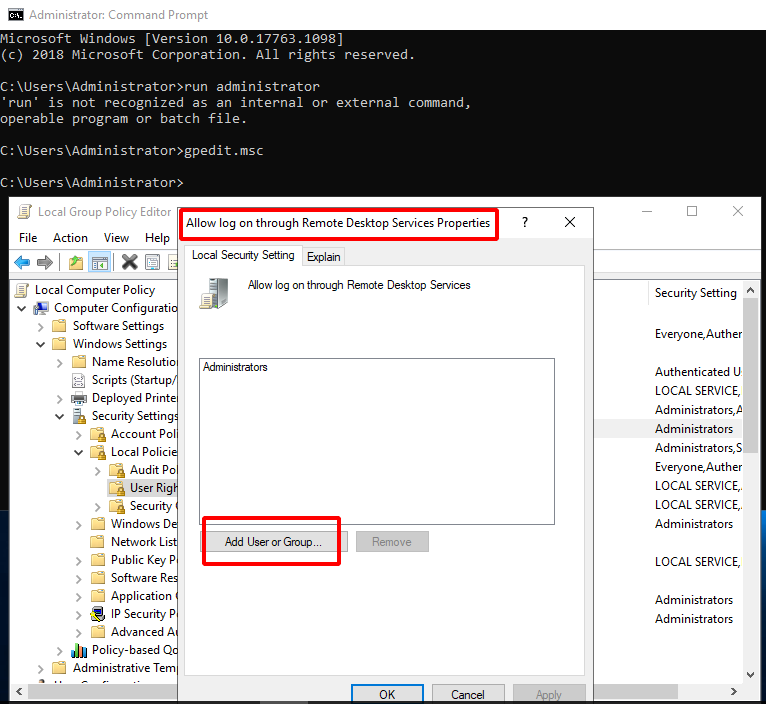Switch to the Explain tab
Image resolution: width=766 pixels, height=704 pixels.
coord(323,257)
